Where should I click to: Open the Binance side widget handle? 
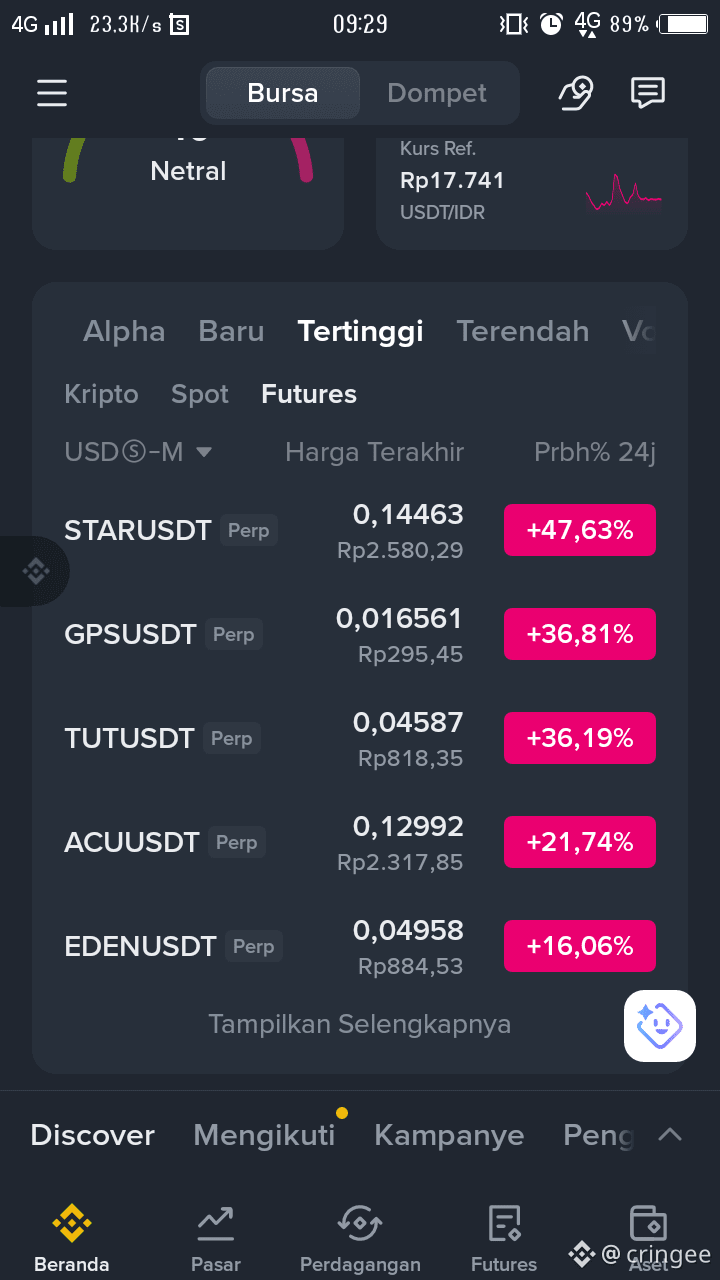34,571
